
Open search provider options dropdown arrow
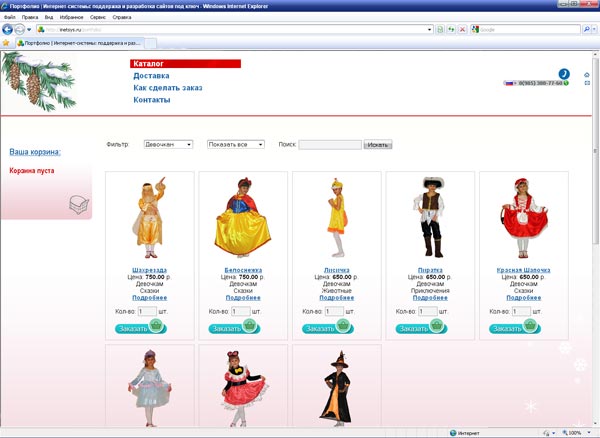(x=594, y=29)
